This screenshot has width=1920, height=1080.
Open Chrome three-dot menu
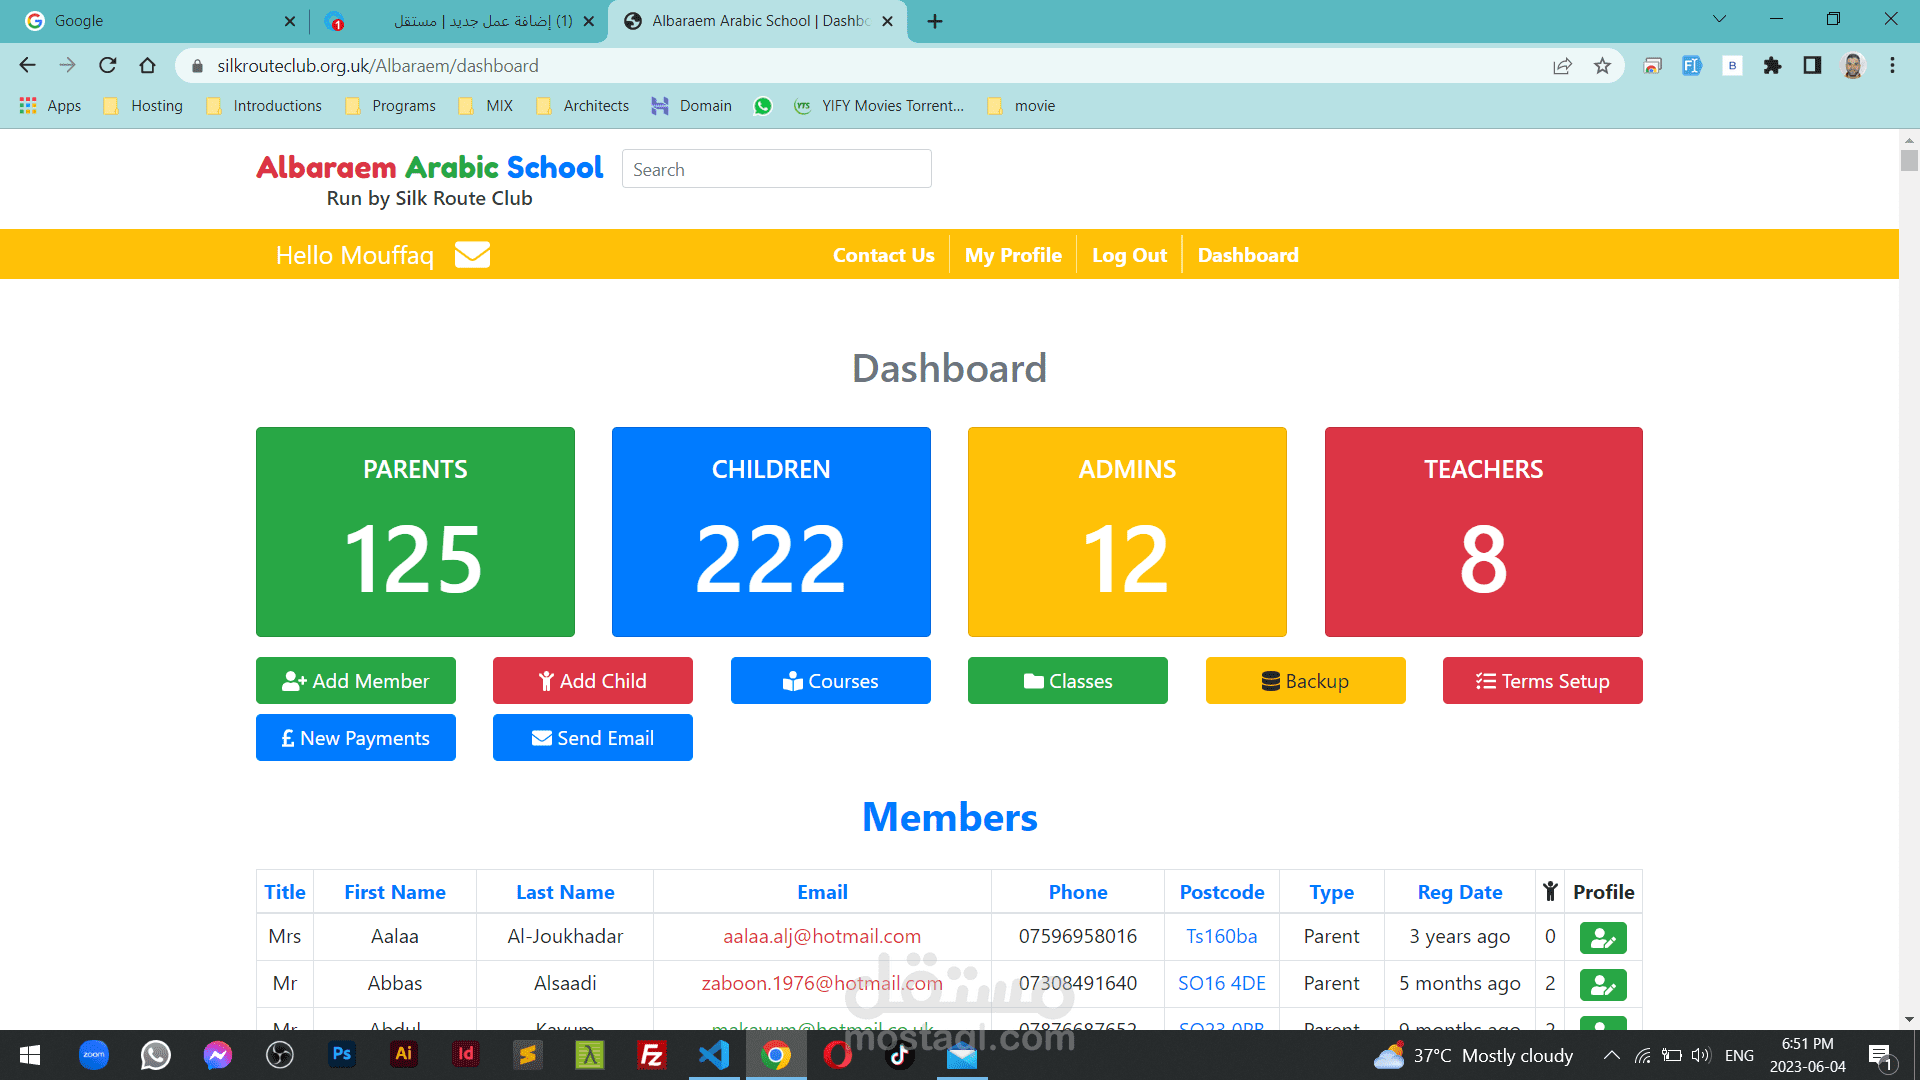tap(1892, 66)
